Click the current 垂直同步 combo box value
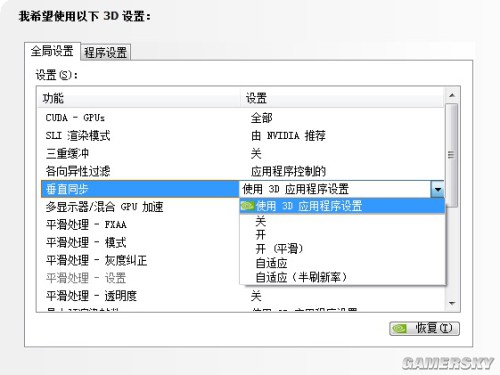The width and height of the screenshot is (500, 375). coord(335,189)
